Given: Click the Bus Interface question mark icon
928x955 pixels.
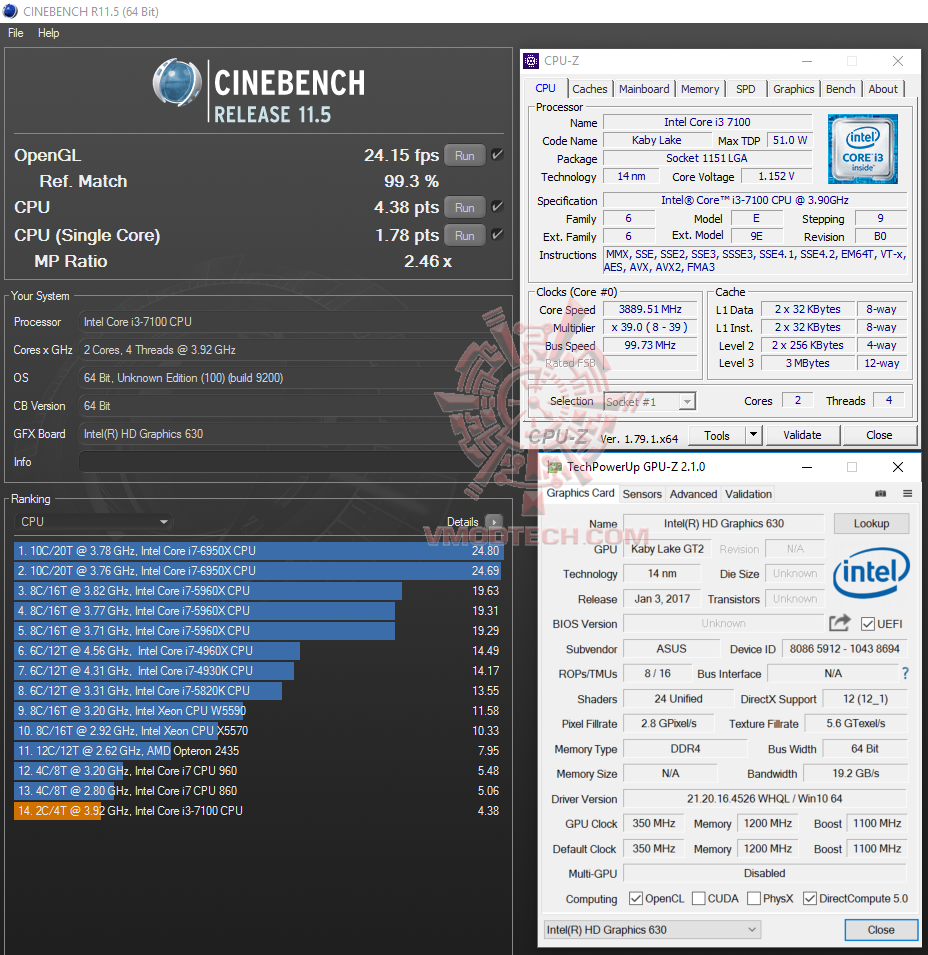Looking at the screenshot, I should [905, 673].
